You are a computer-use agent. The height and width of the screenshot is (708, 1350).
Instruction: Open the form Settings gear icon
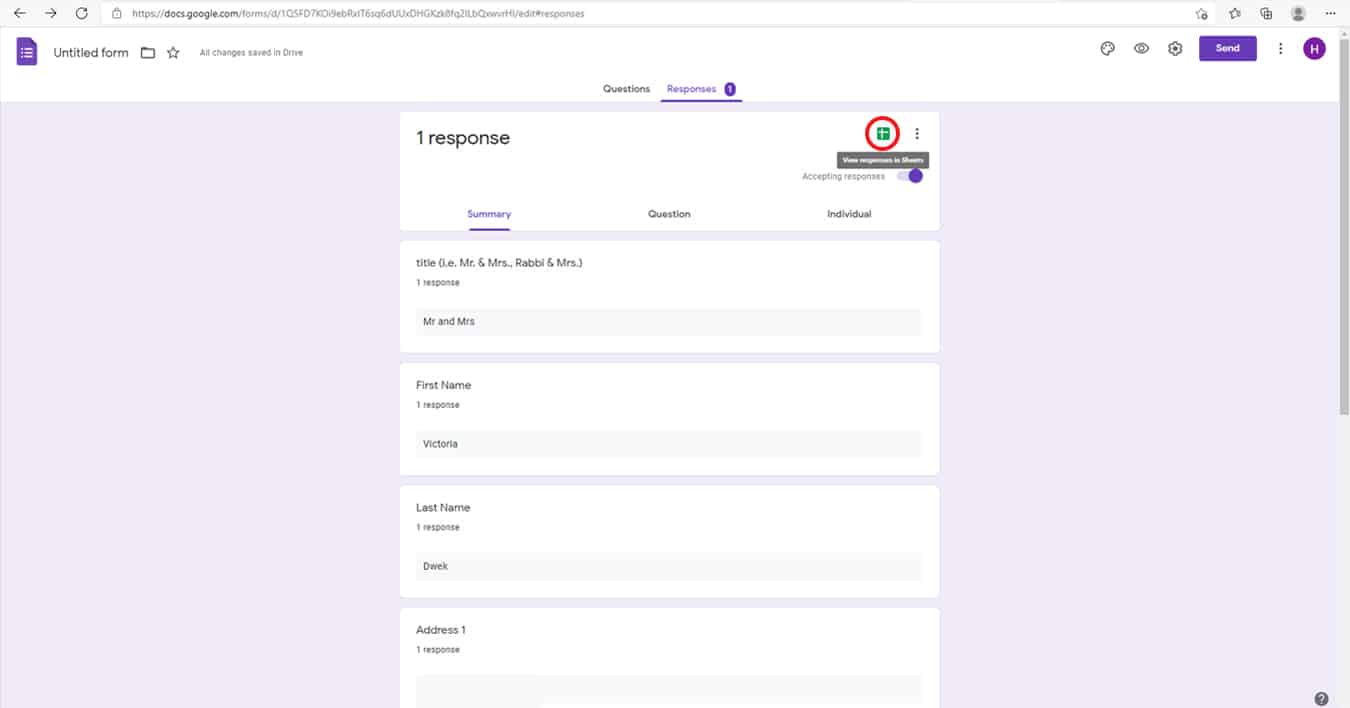pos(1175,49)
